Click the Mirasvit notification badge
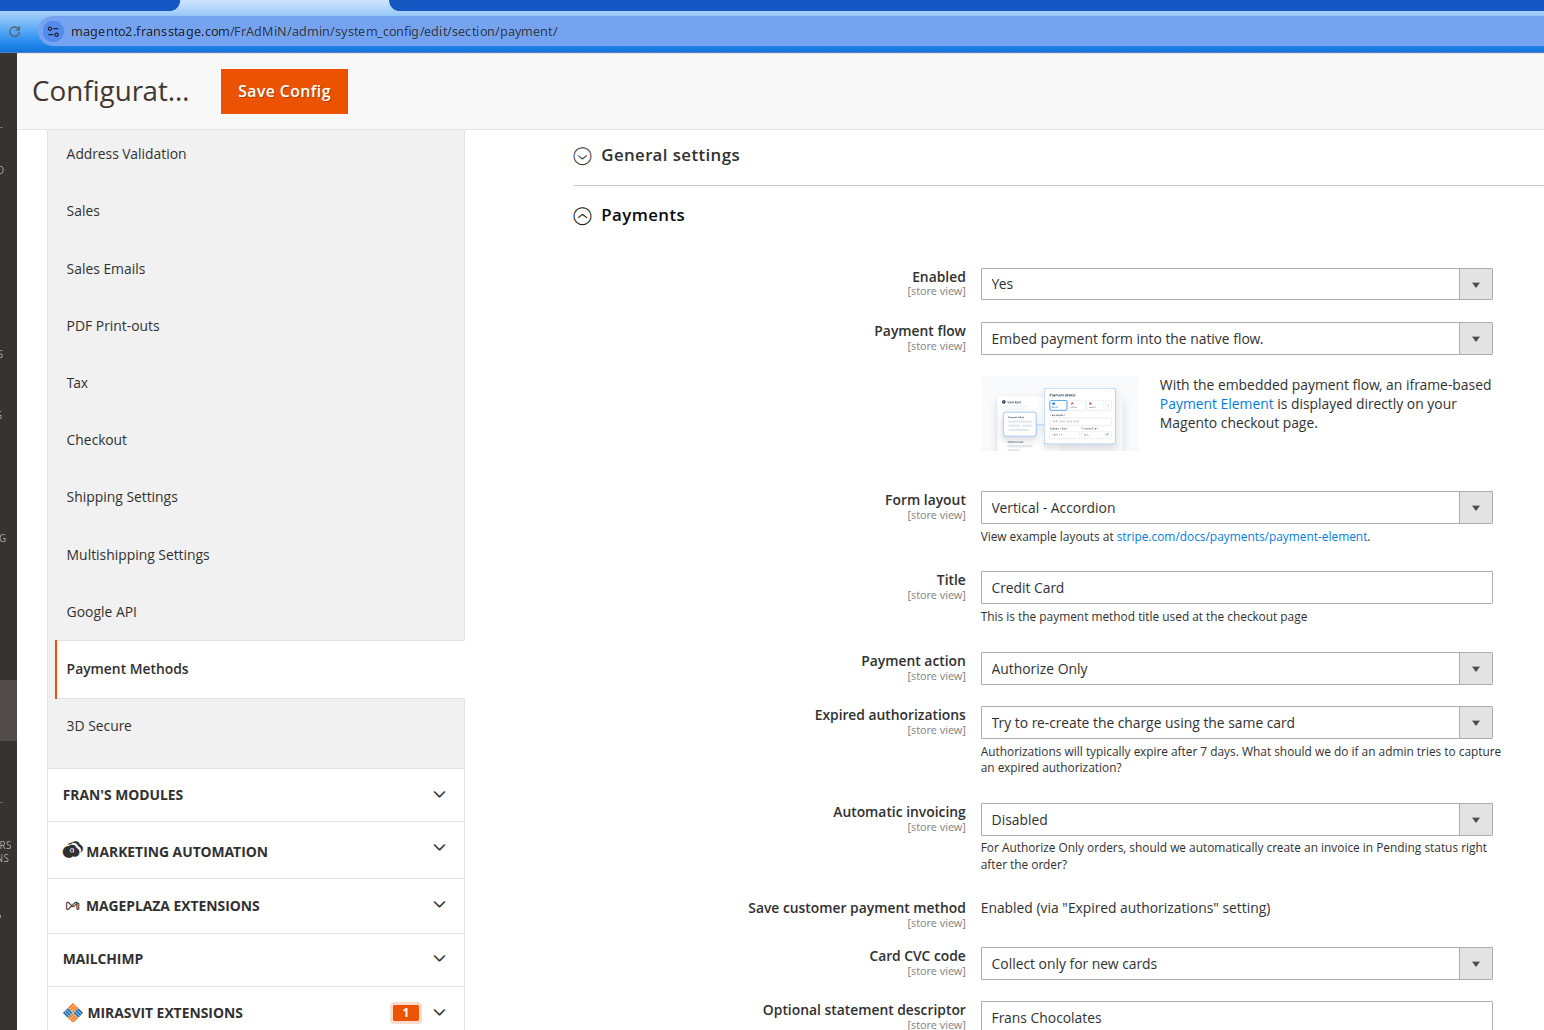This screenshot has height=1030, width=1544. [x=405, y=1012]
